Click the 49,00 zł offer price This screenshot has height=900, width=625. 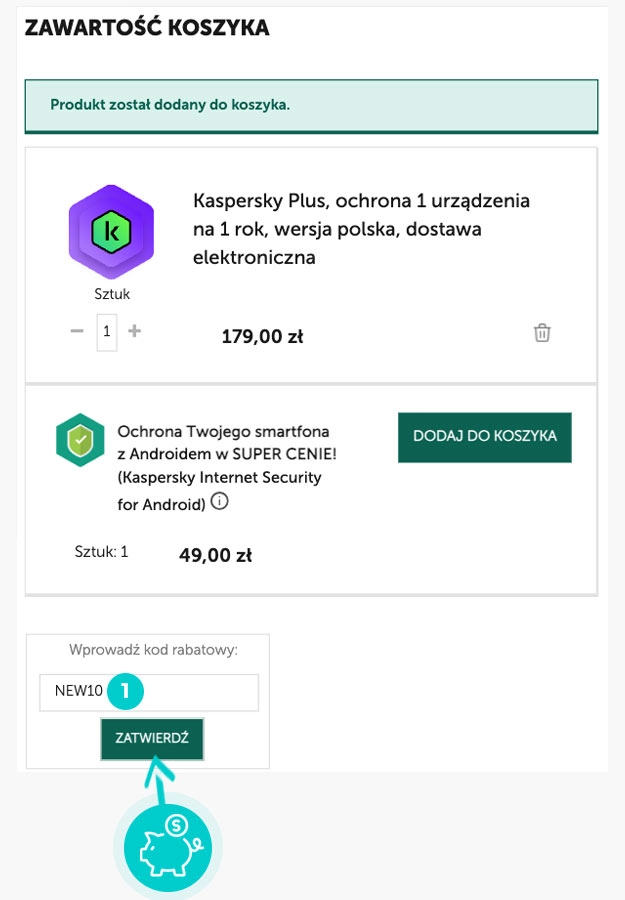coord(215,555)
